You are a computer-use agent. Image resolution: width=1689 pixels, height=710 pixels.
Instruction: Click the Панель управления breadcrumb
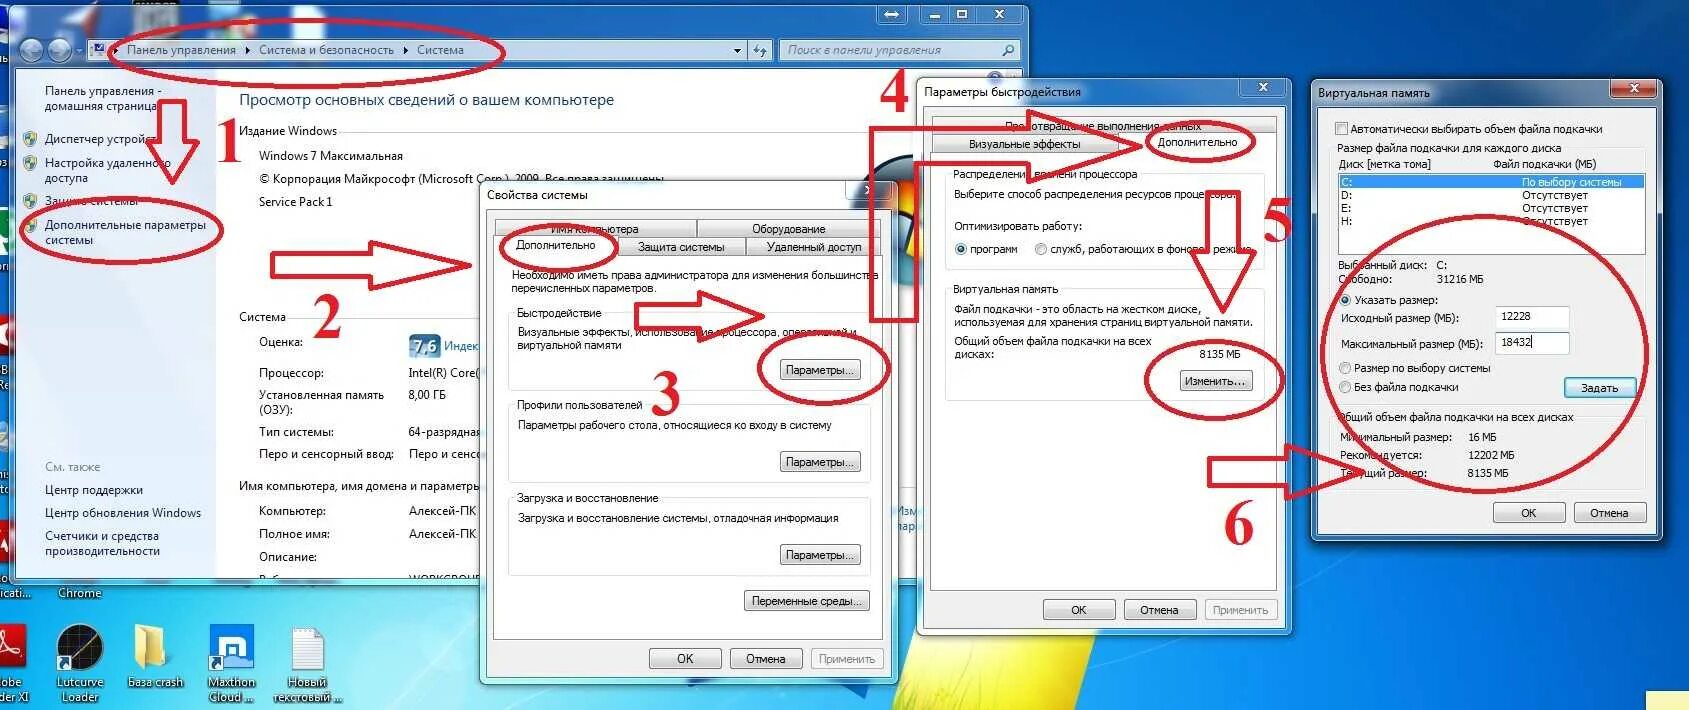coord(181,50)
